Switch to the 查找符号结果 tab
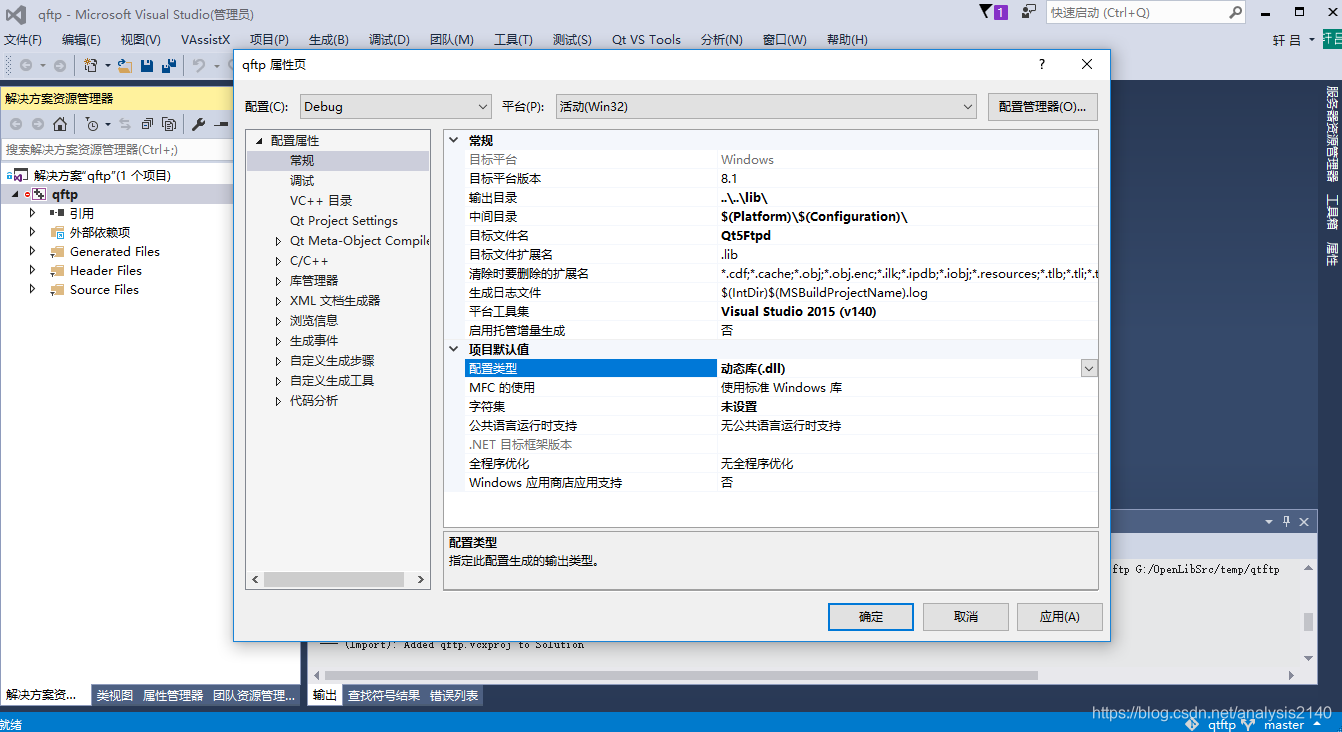Screen dimensions: 1342x732 tap(384, 695)
